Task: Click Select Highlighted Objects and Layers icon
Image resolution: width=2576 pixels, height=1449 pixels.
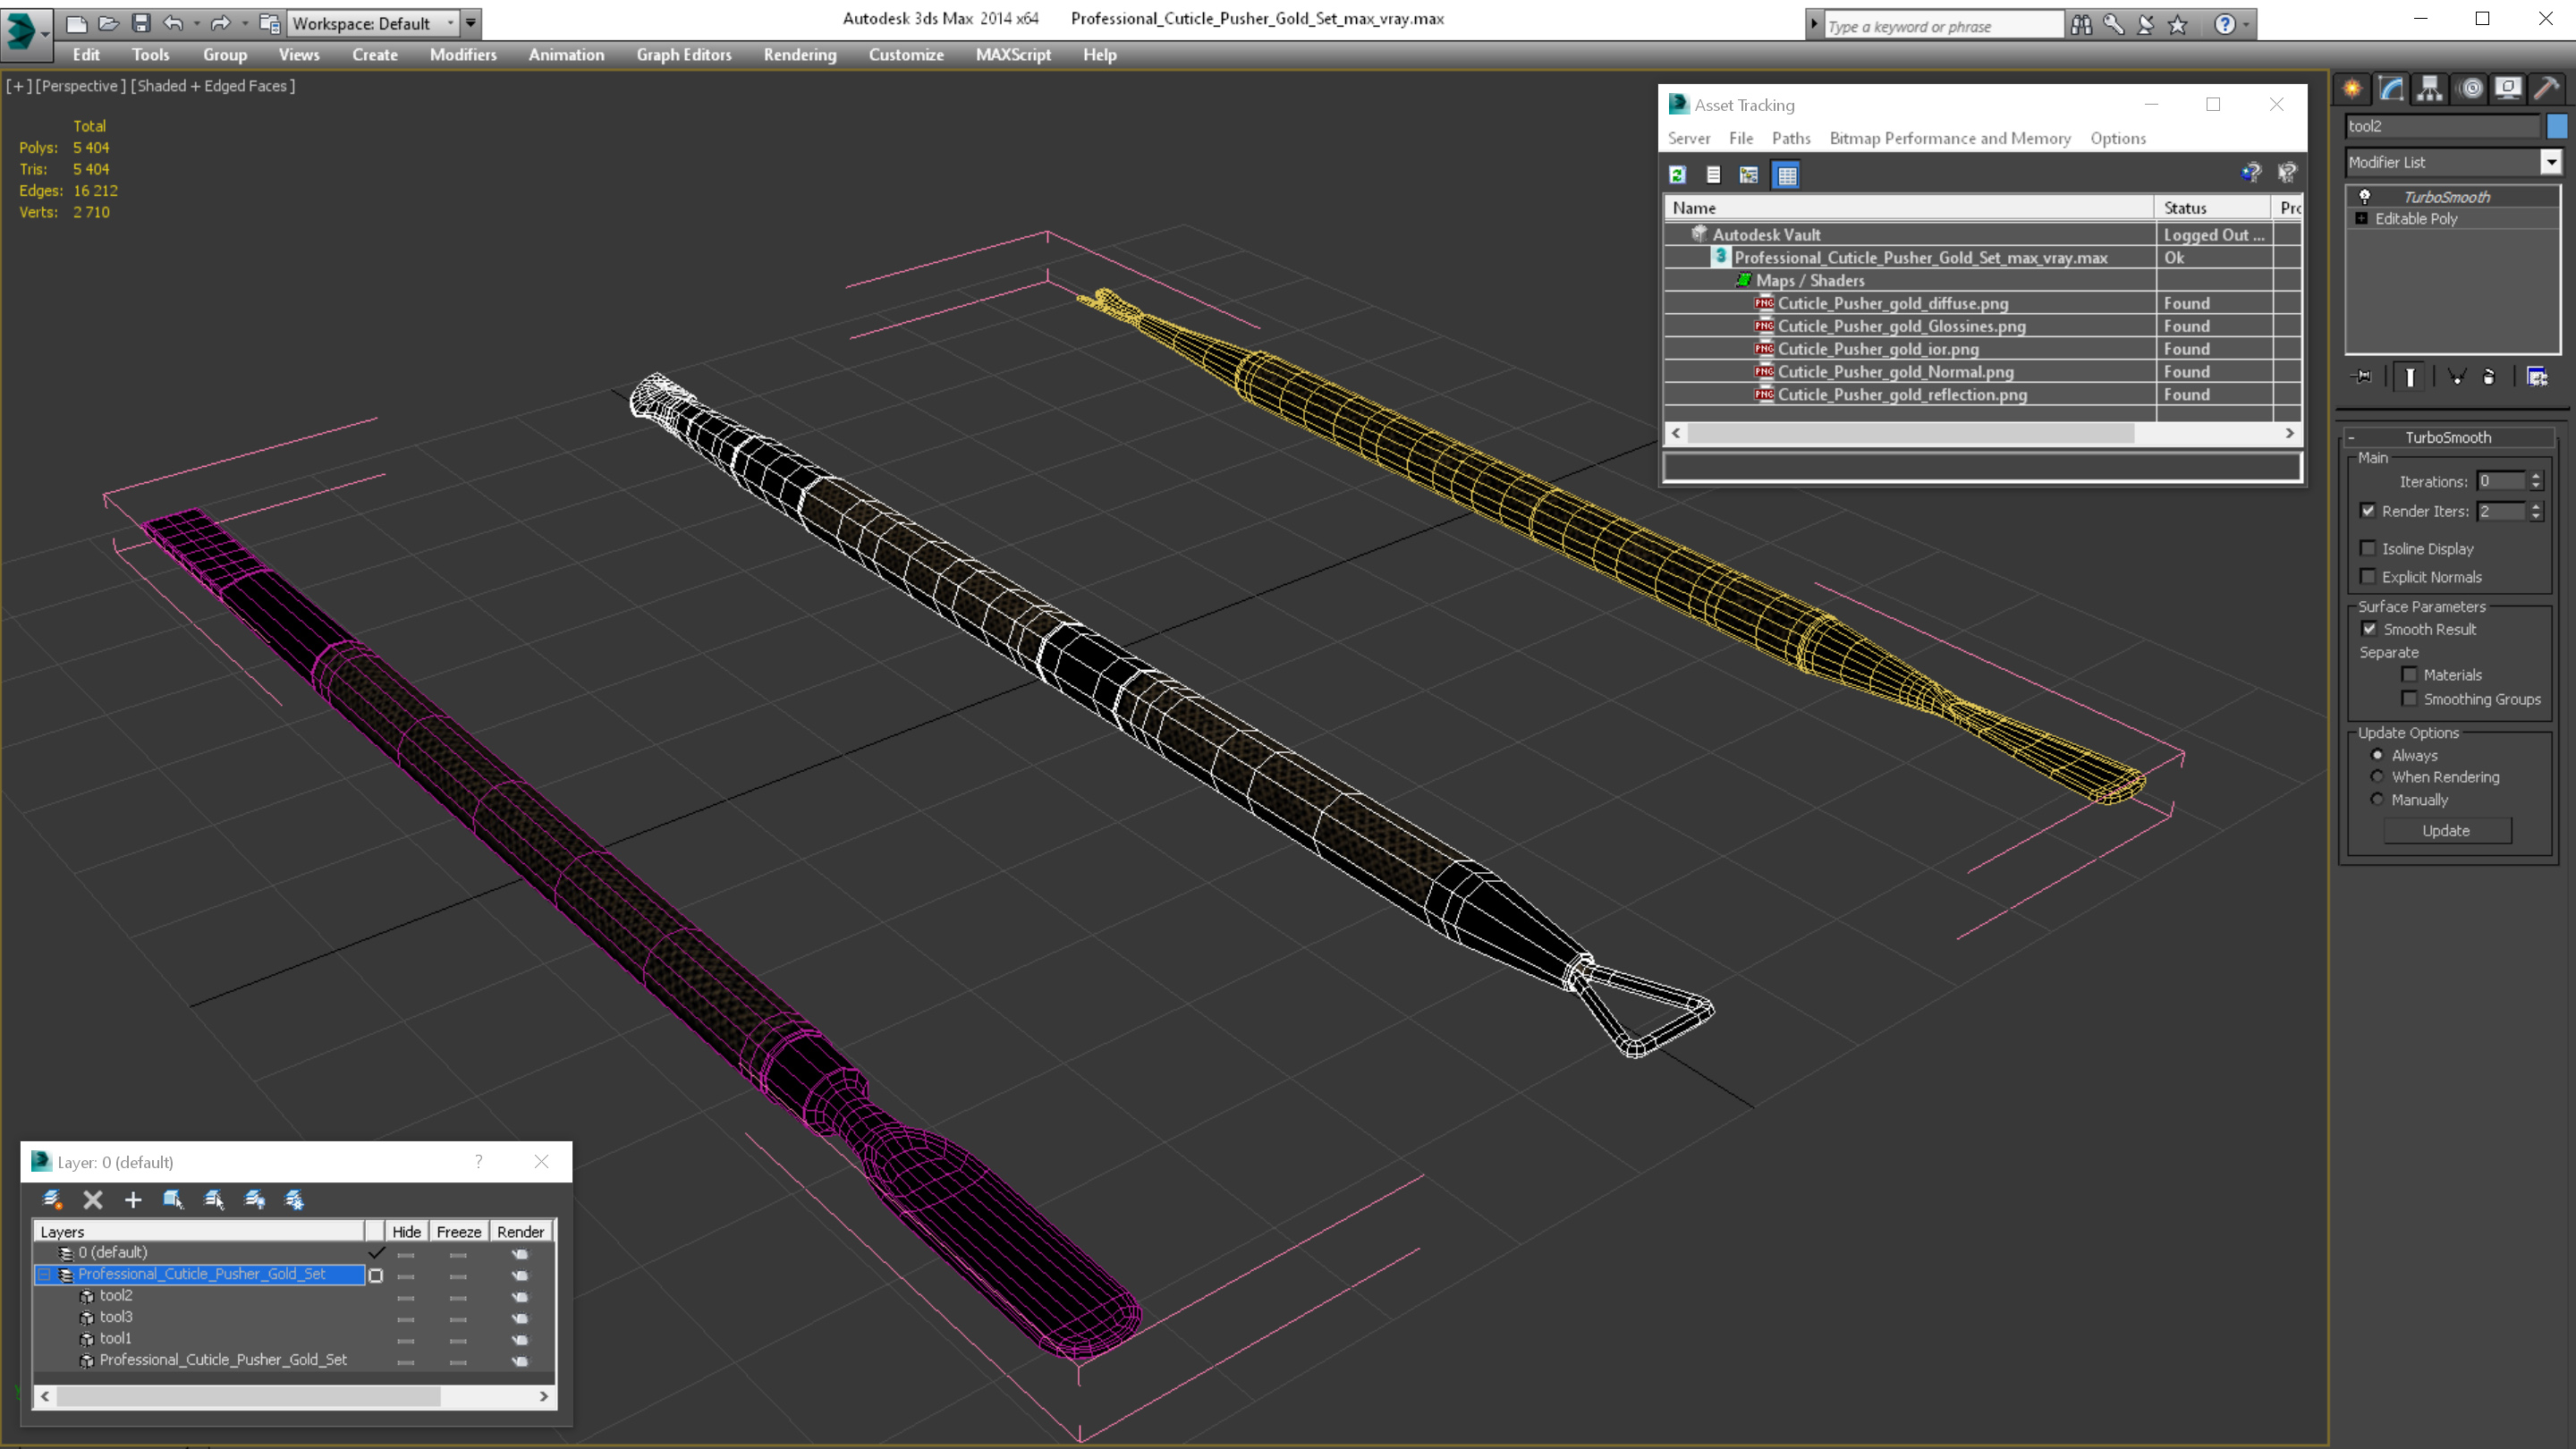Action: [x=173, y=1199]
